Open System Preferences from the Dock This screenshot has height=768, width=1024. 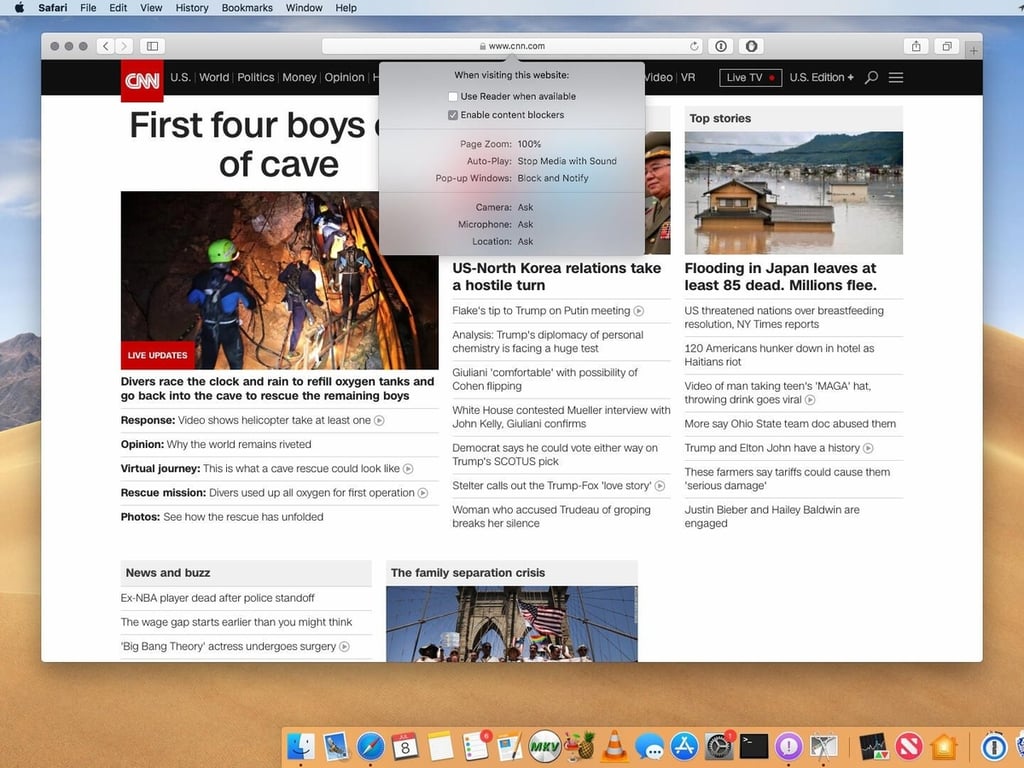pos(719,746)
